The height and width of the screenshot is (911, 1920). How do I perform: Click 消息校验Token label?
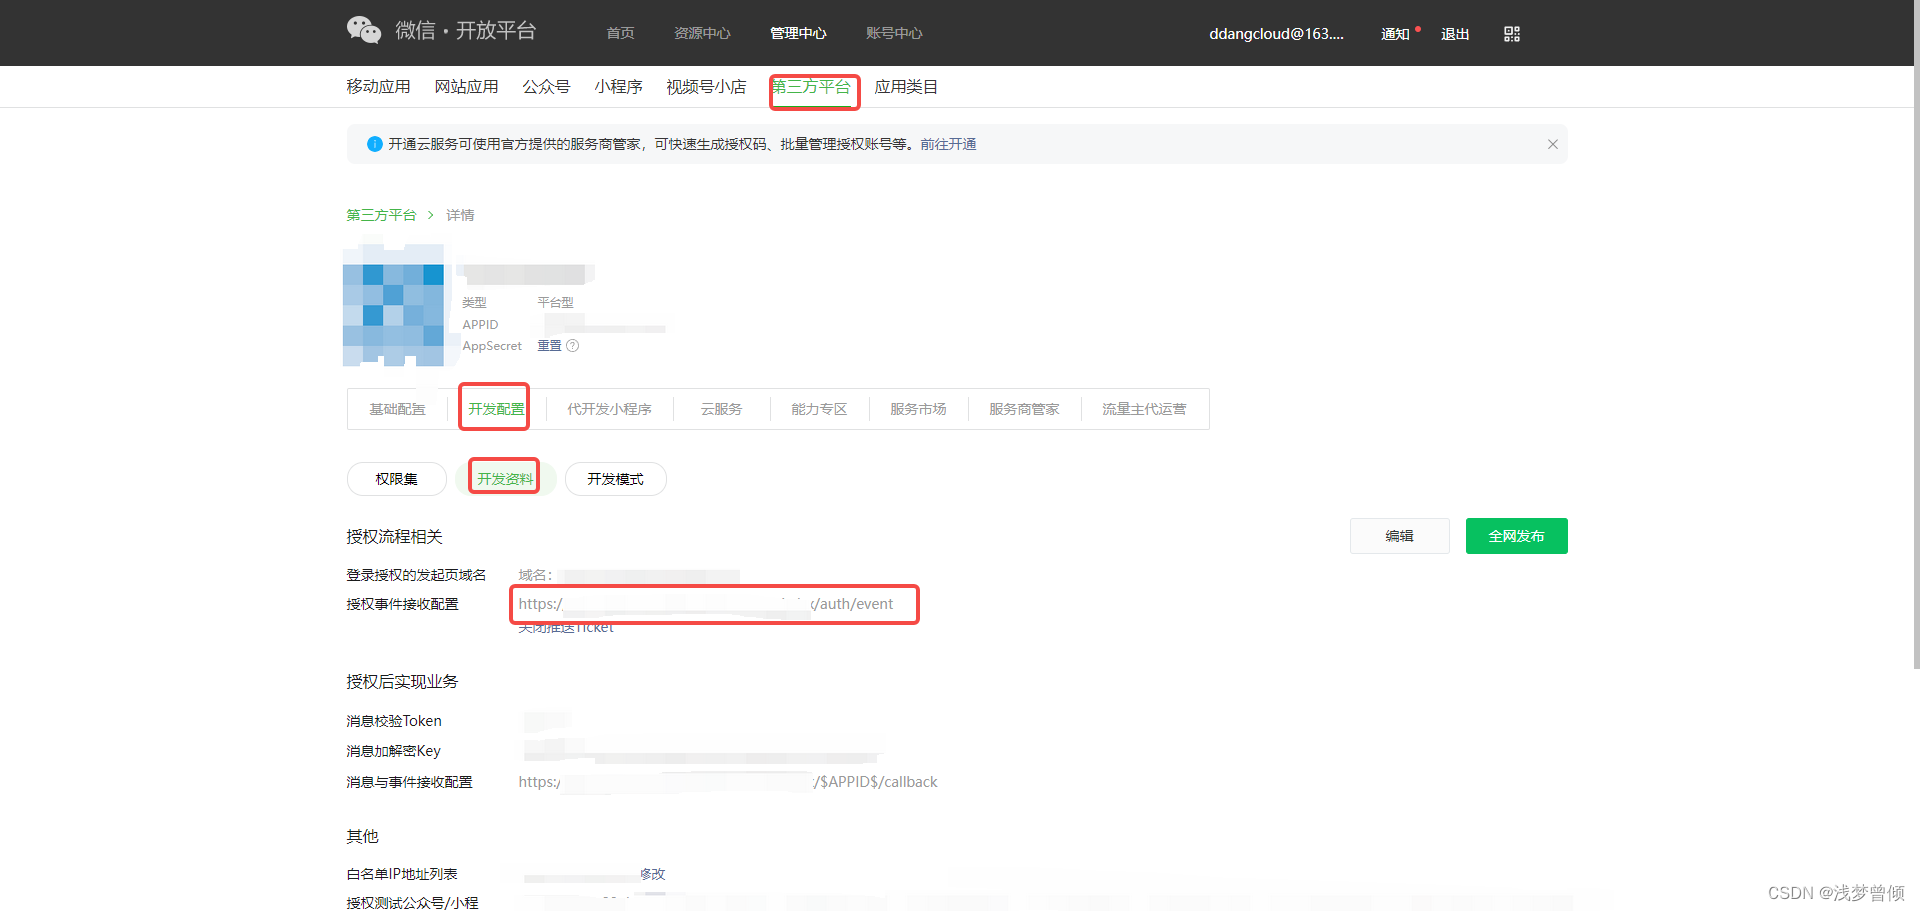[394, 721]
